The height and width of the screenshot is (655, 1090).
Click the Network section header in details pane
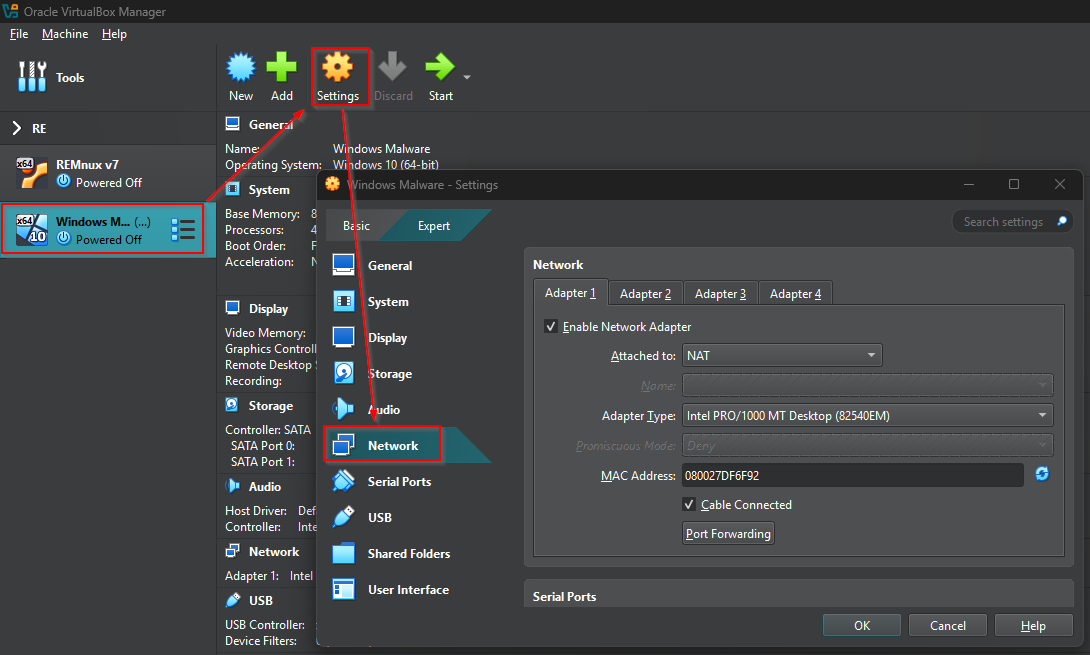pos(274,551)
